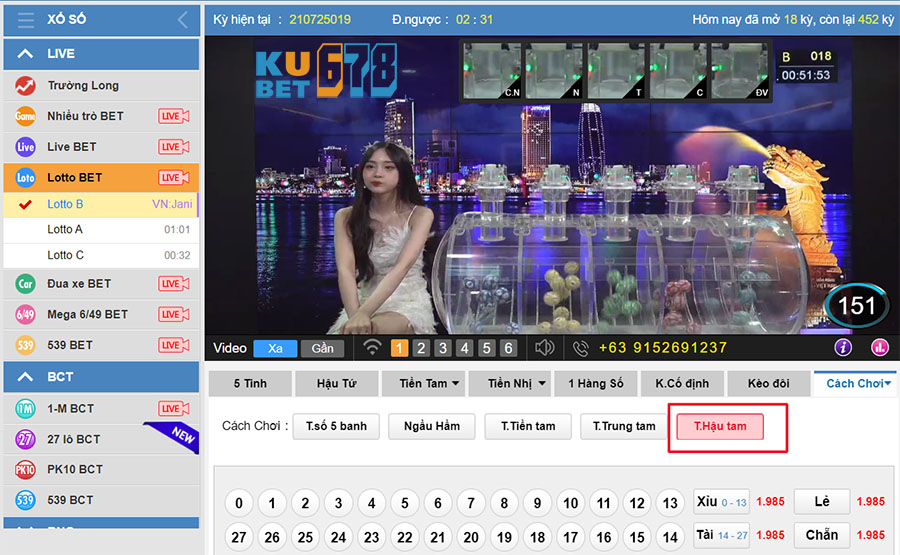900x555 pixels.
Task: Open the pink statistics chart icon
Action: pos(880,348)
